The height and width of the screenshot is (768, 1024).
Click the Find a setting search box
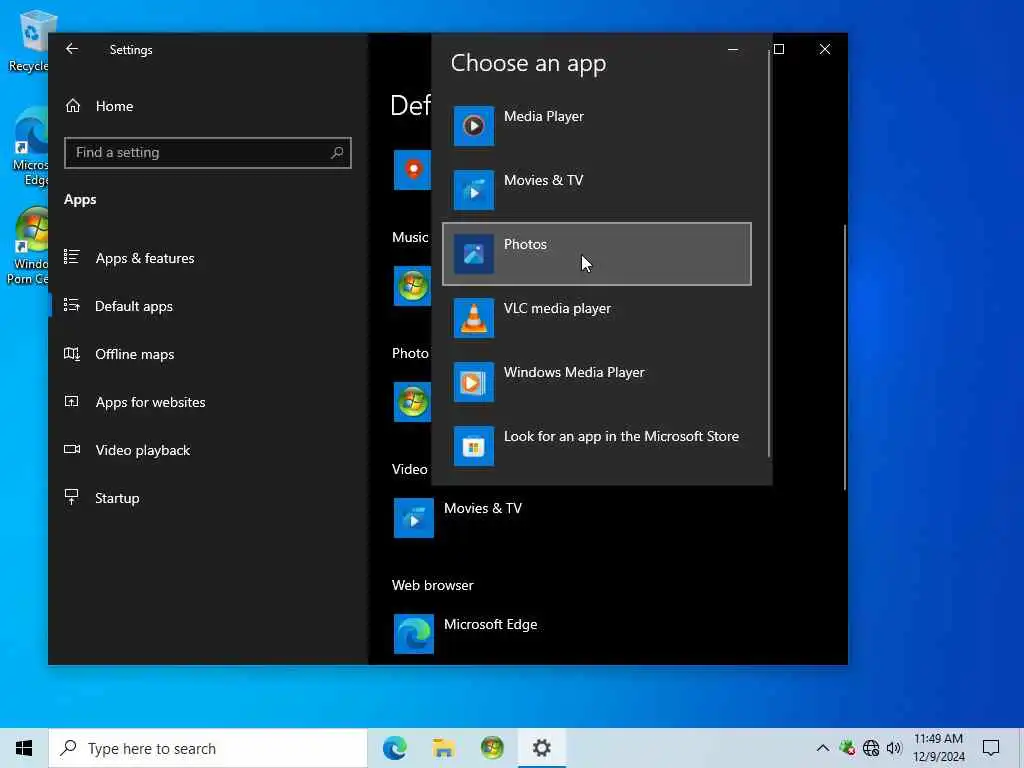[208, 152]
